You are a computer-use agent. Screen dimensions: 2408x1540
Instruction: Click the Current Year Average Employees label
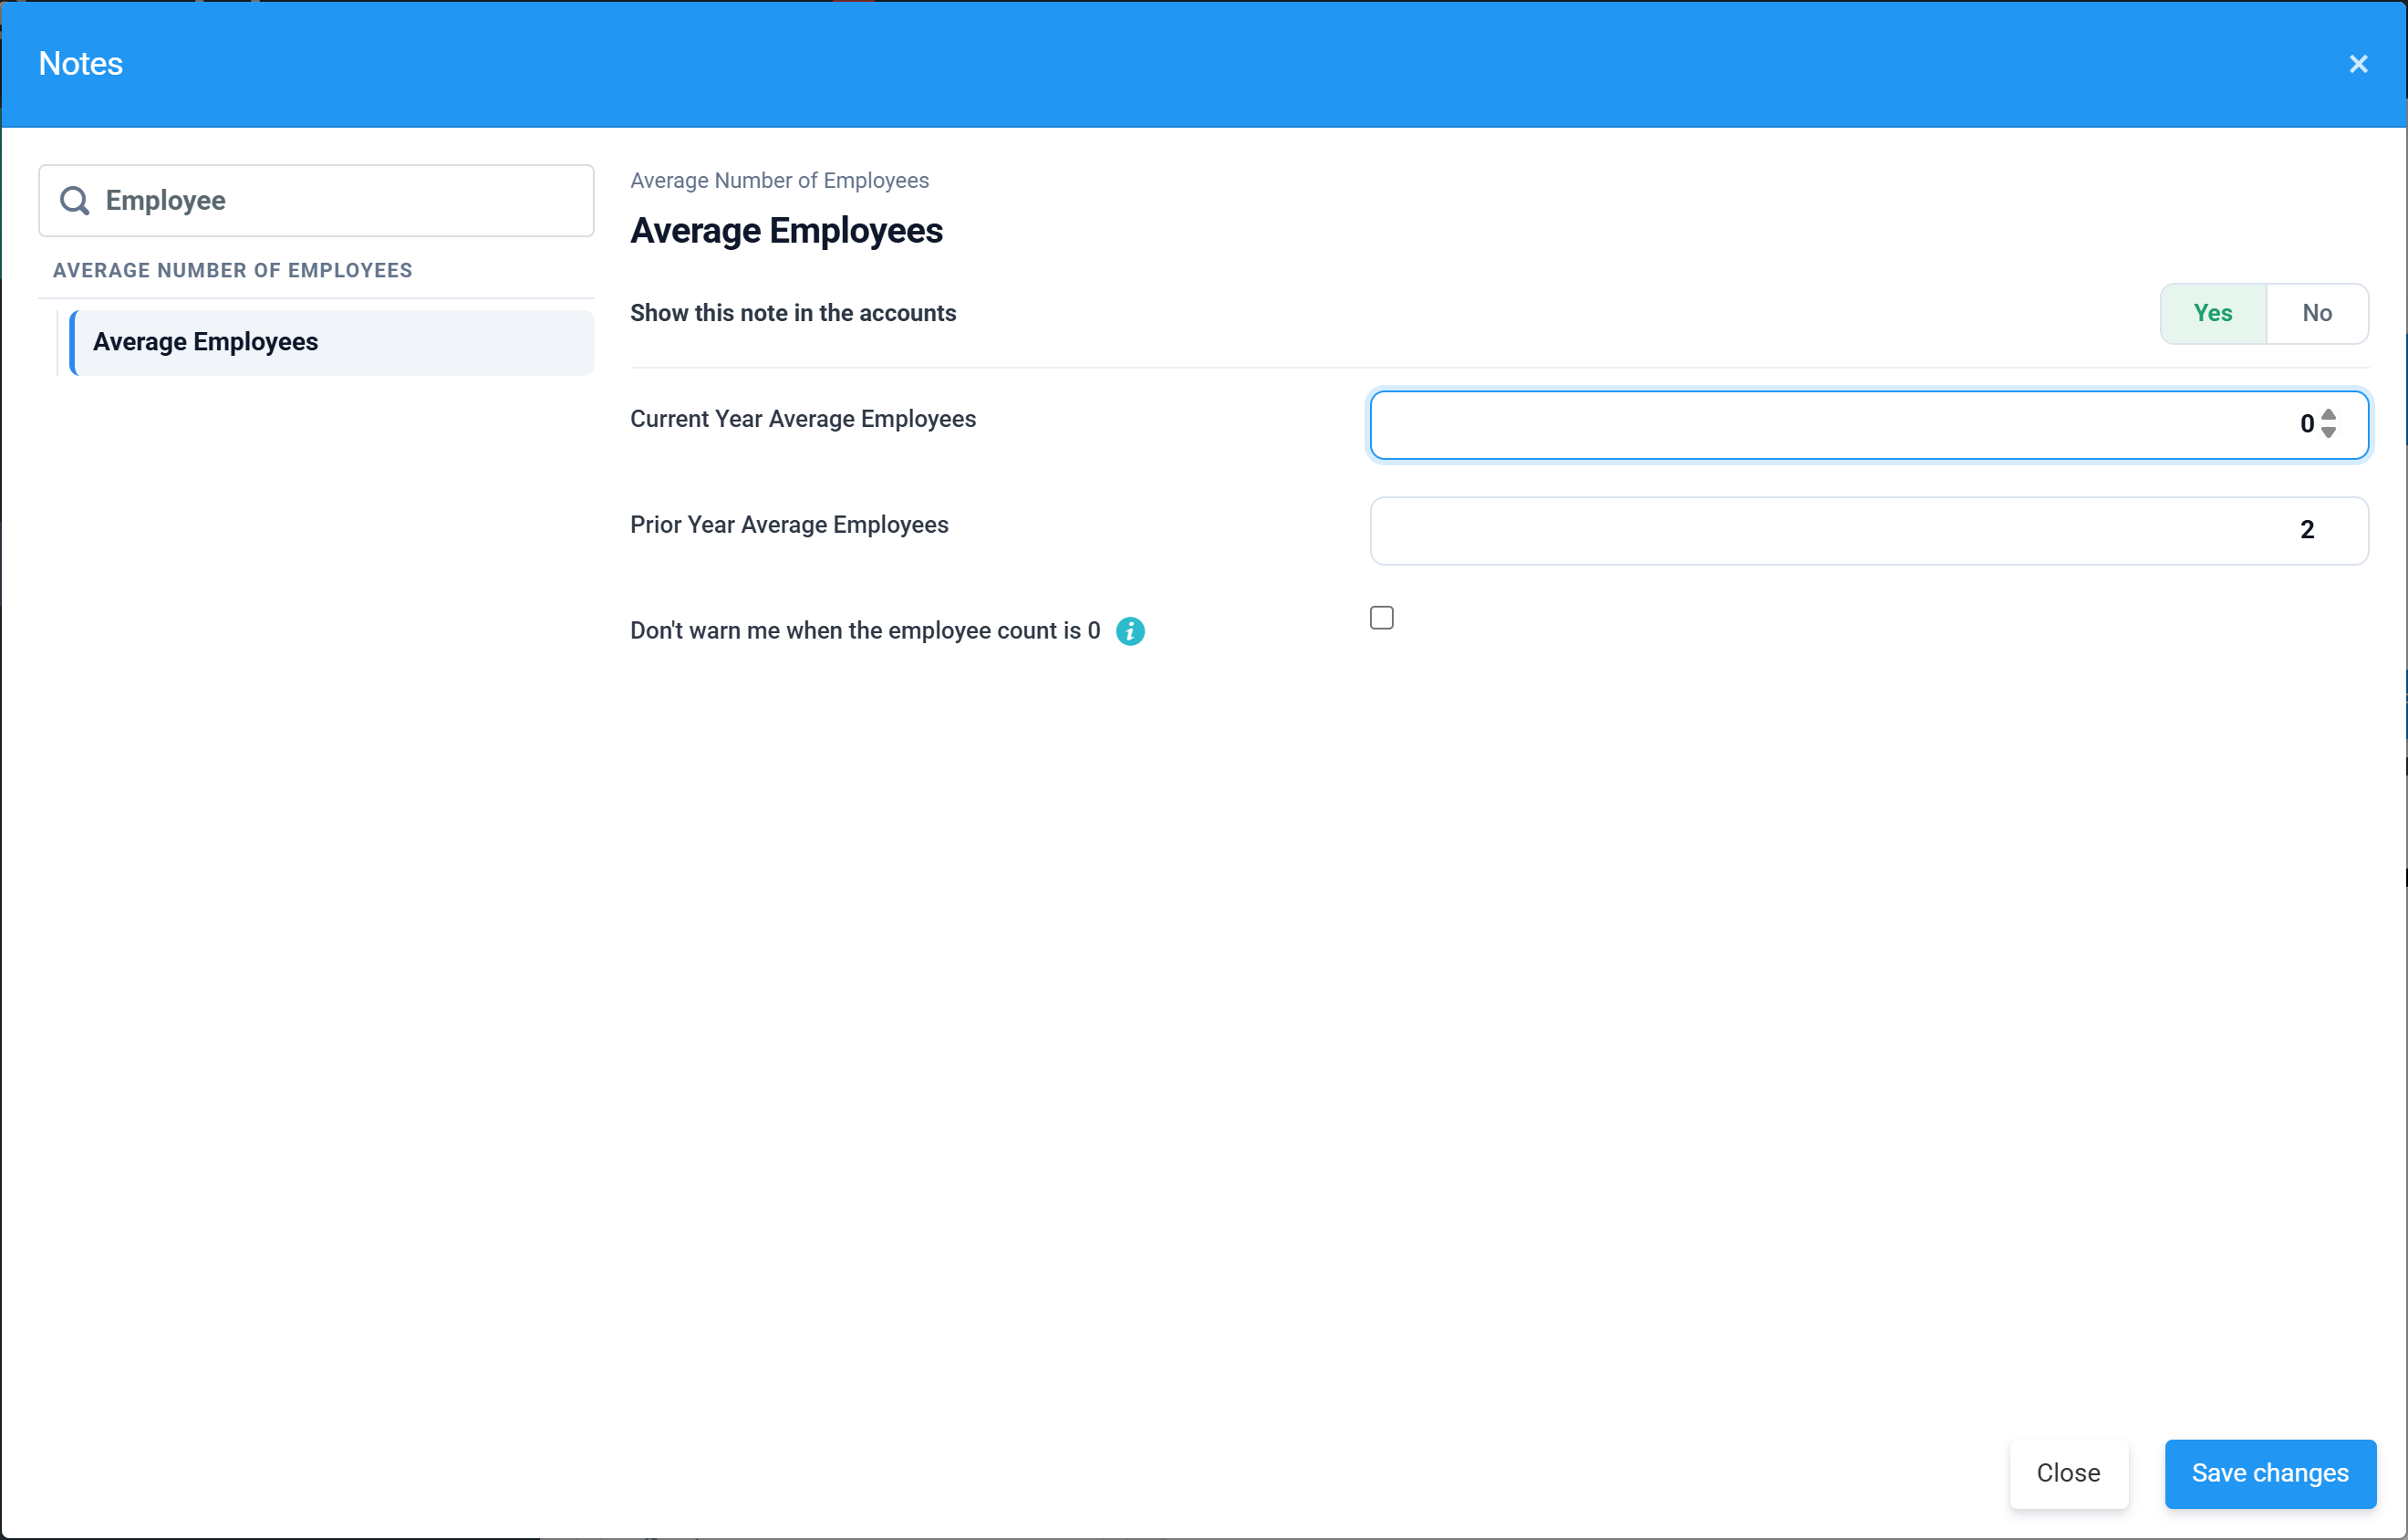coord(803,419)
